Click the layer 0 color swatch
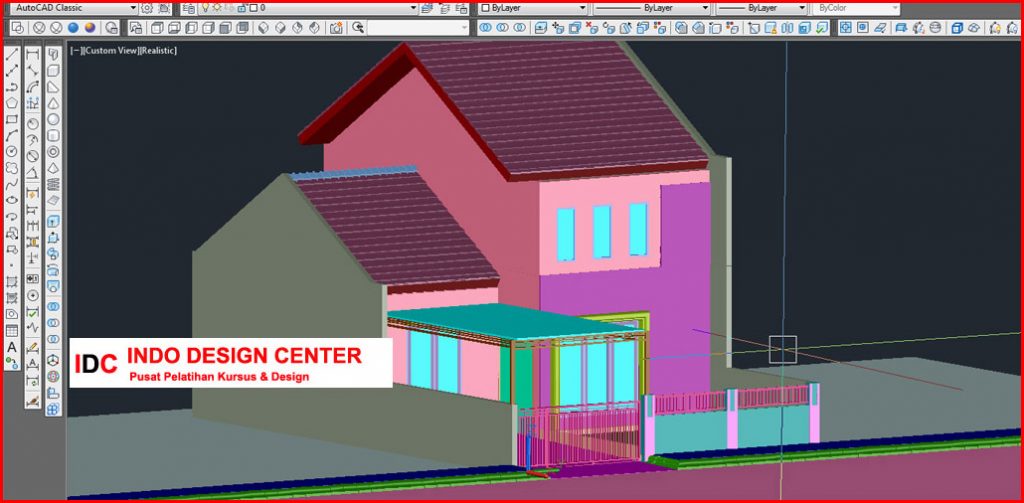 252,8
